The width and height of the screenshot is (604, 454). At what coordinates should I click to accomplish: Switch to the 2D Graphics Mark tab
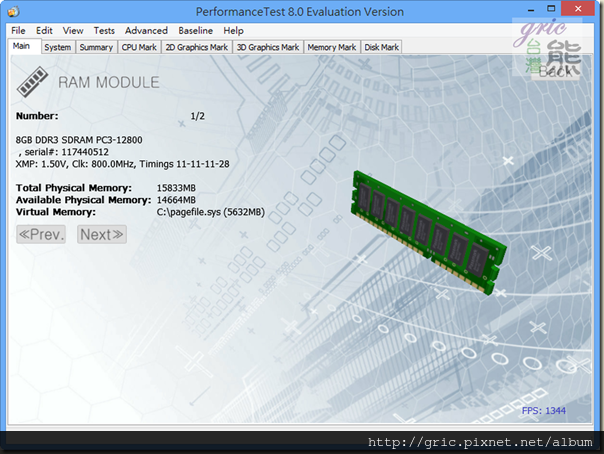tap(196, 47)
